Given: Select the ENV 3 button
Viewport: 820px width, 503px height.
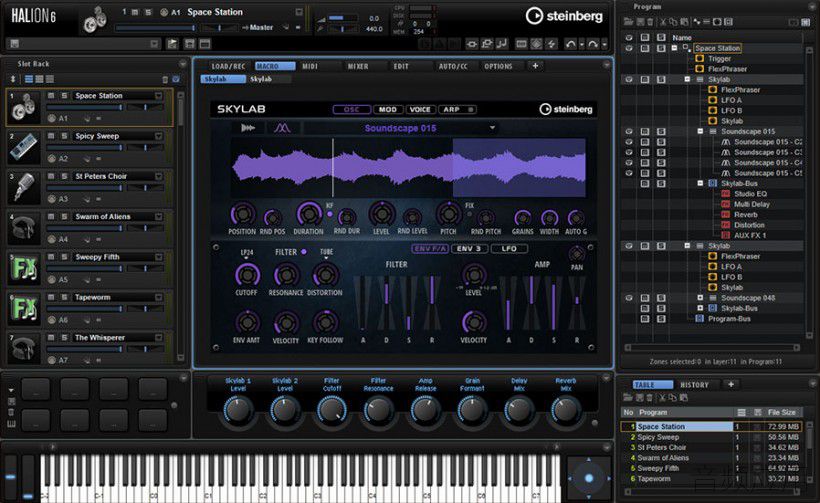Looking at the screenshot, I should pos(469,249).
